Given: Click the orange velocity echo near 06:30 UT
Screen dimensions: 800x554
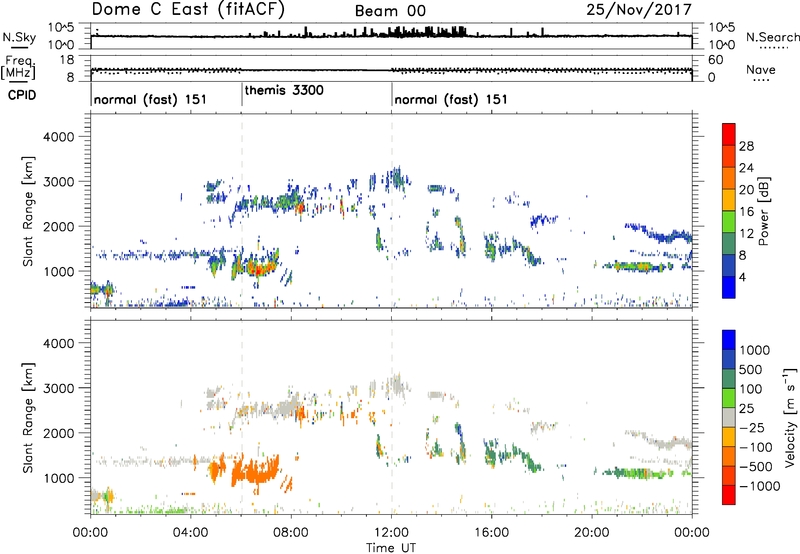Looking at the screenshot, I should (x=254, y=472).
